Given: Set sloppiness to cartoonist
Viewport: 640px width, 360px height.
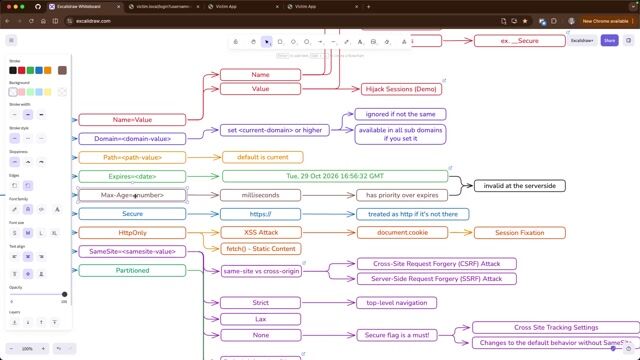Looking at the screenshot, I should click(41, 162).
